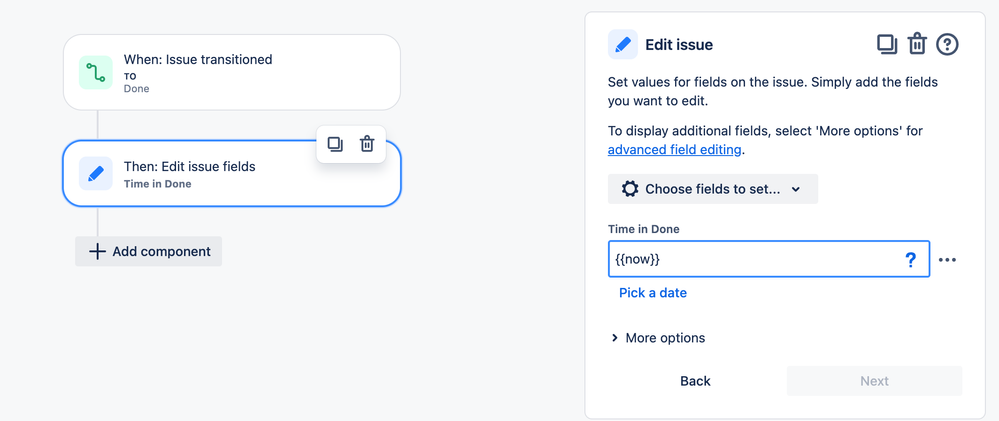Open help via question mark circle icon
This screenshot has width=999, height=421.
click(947, 45)
